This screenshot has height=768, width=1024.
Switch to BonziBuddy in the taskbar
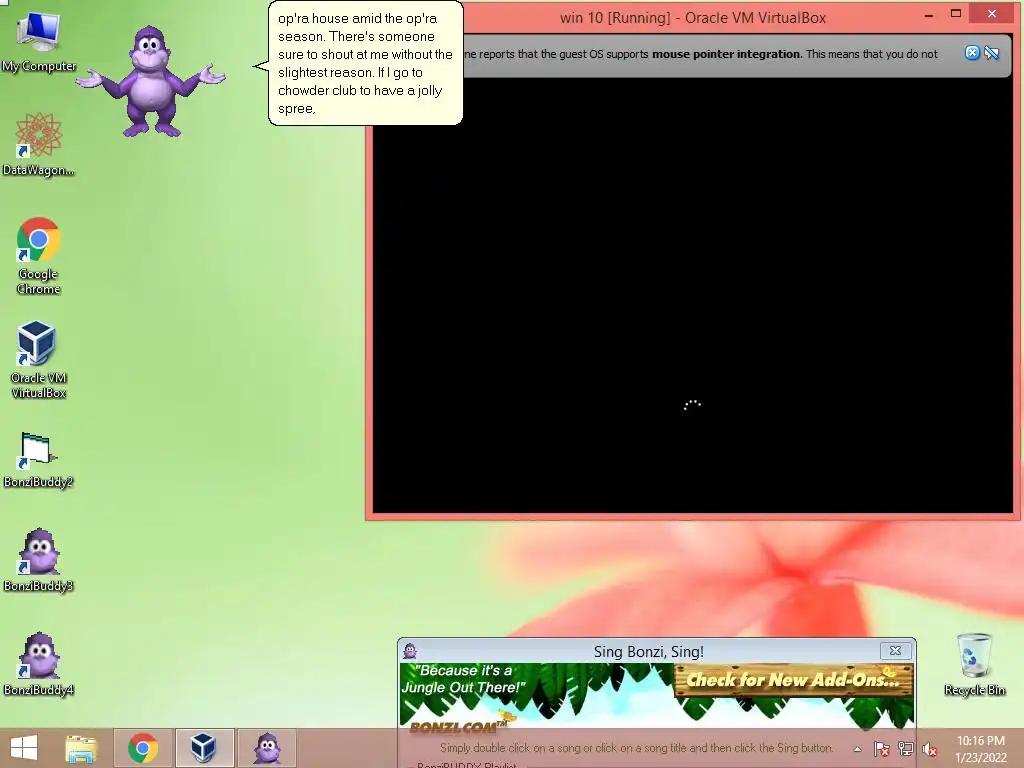click(266, 748)
